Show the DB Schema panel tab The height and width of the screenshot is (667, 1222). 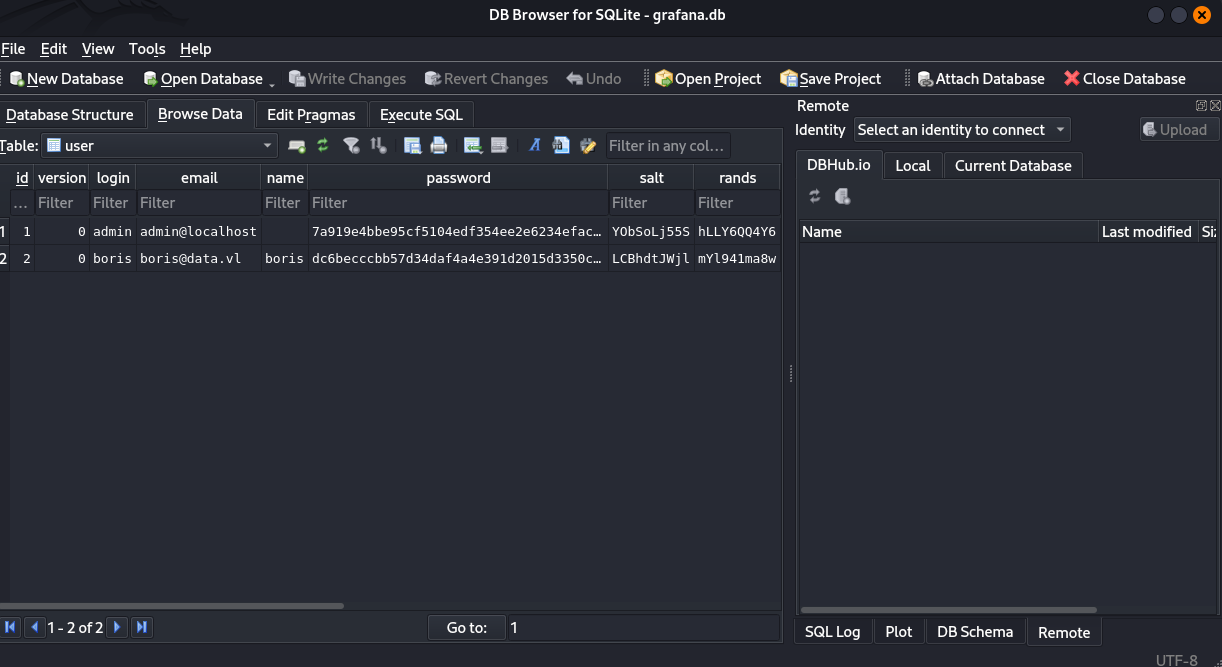coord(975,632)
